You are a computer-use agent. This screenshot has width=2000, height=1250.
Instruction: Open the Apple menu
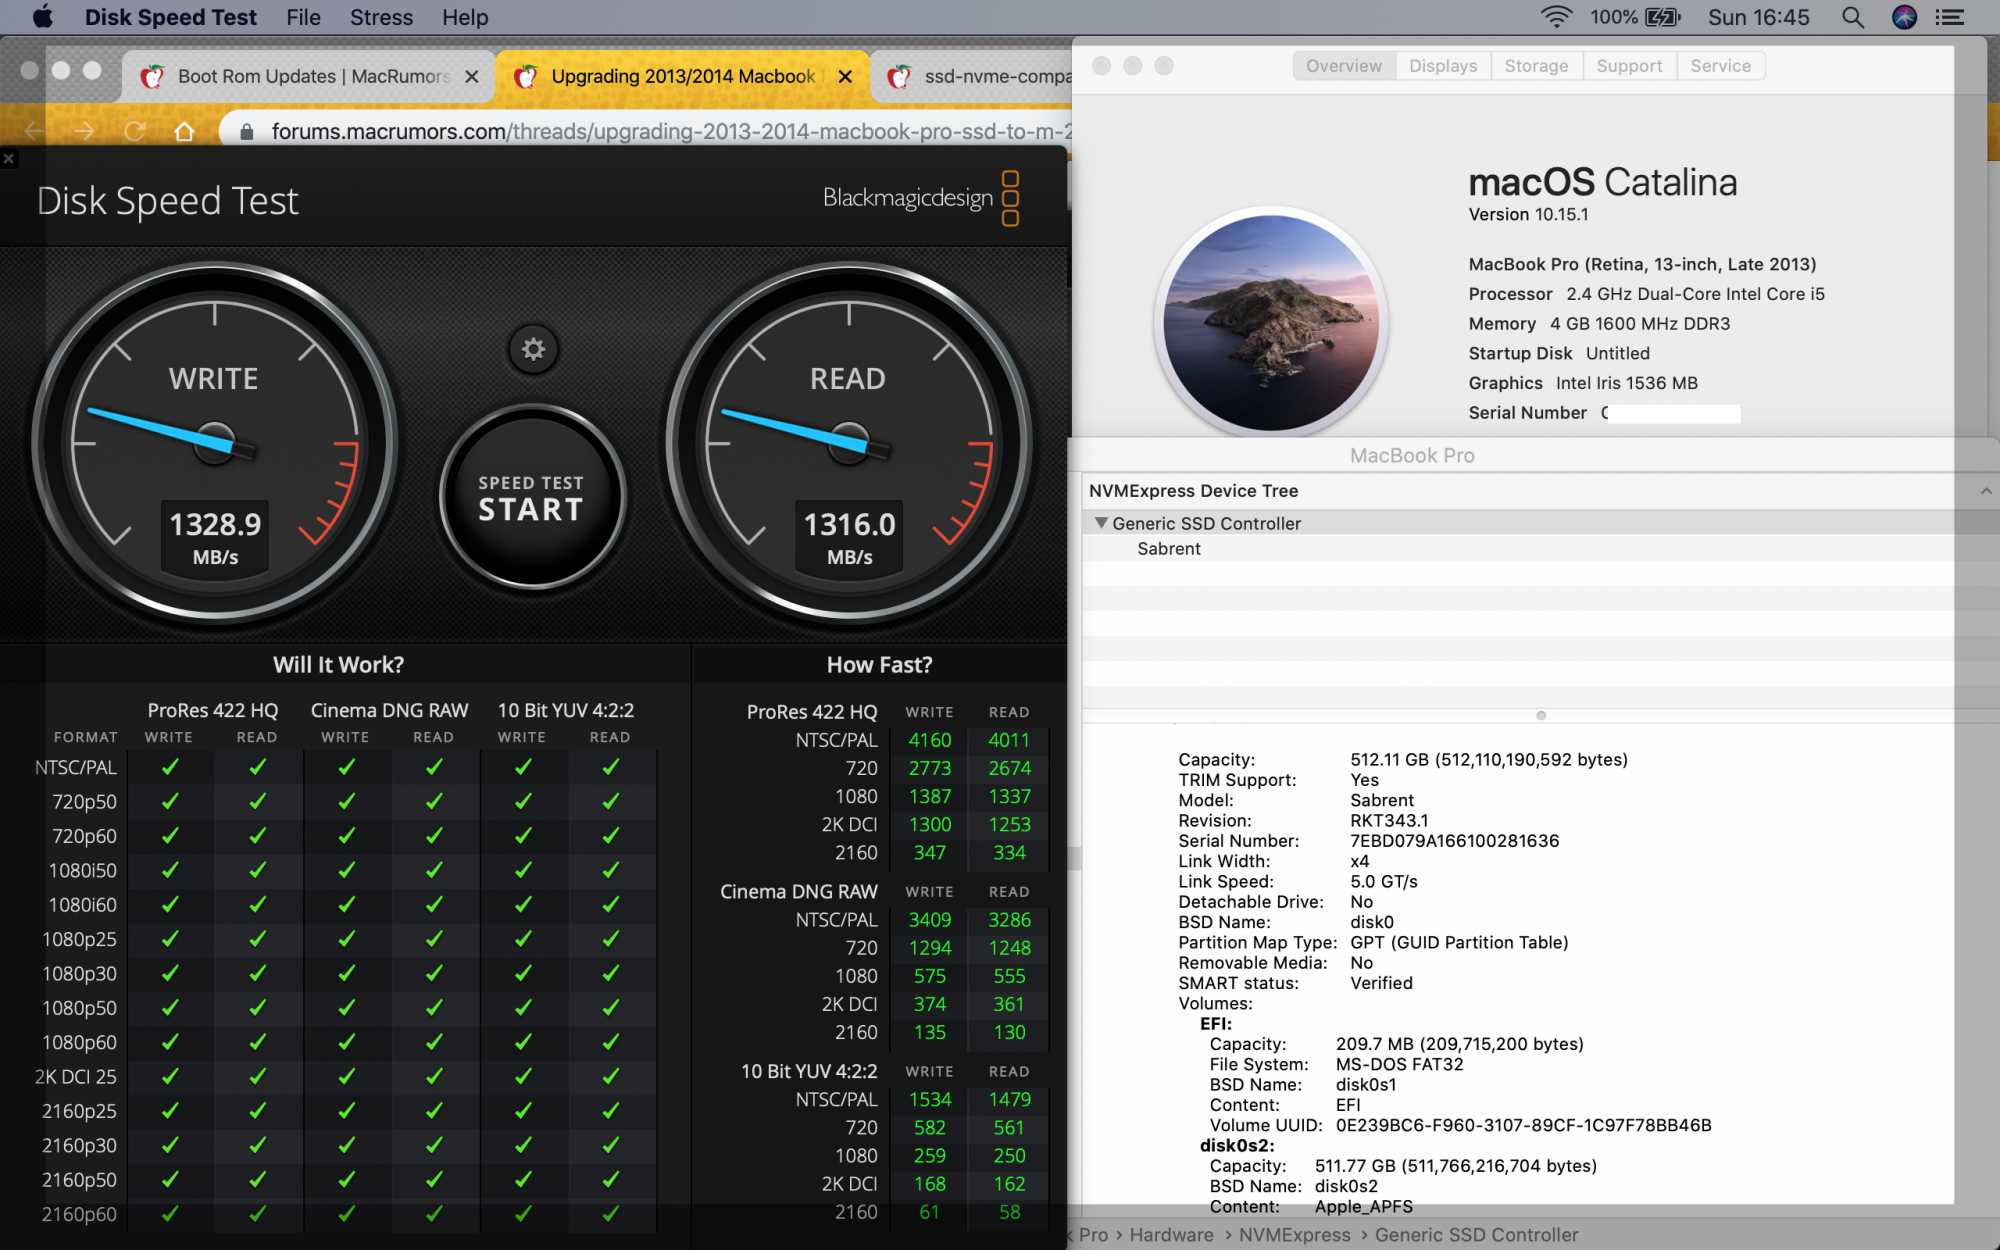click(42, 17)
